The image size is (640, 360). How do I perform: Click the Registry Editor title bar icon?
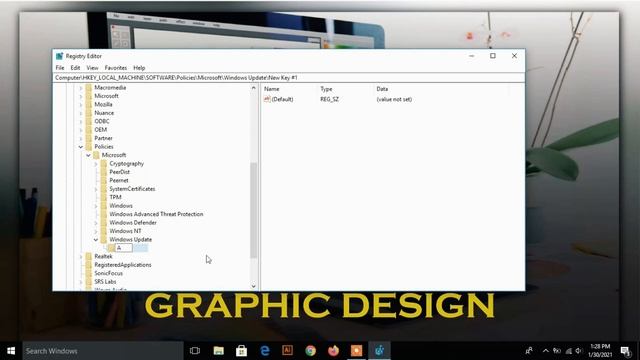click(60, 56)
